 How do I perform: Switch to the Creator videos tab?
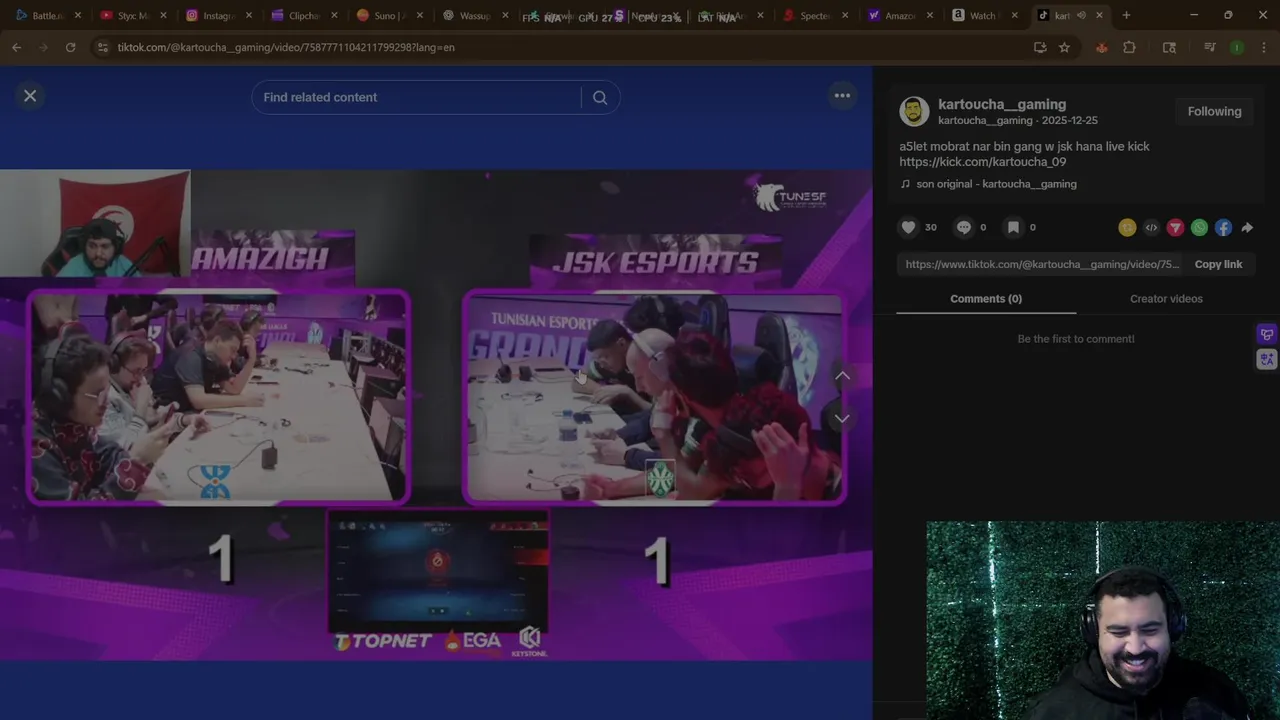click(x=1166, y=298)
